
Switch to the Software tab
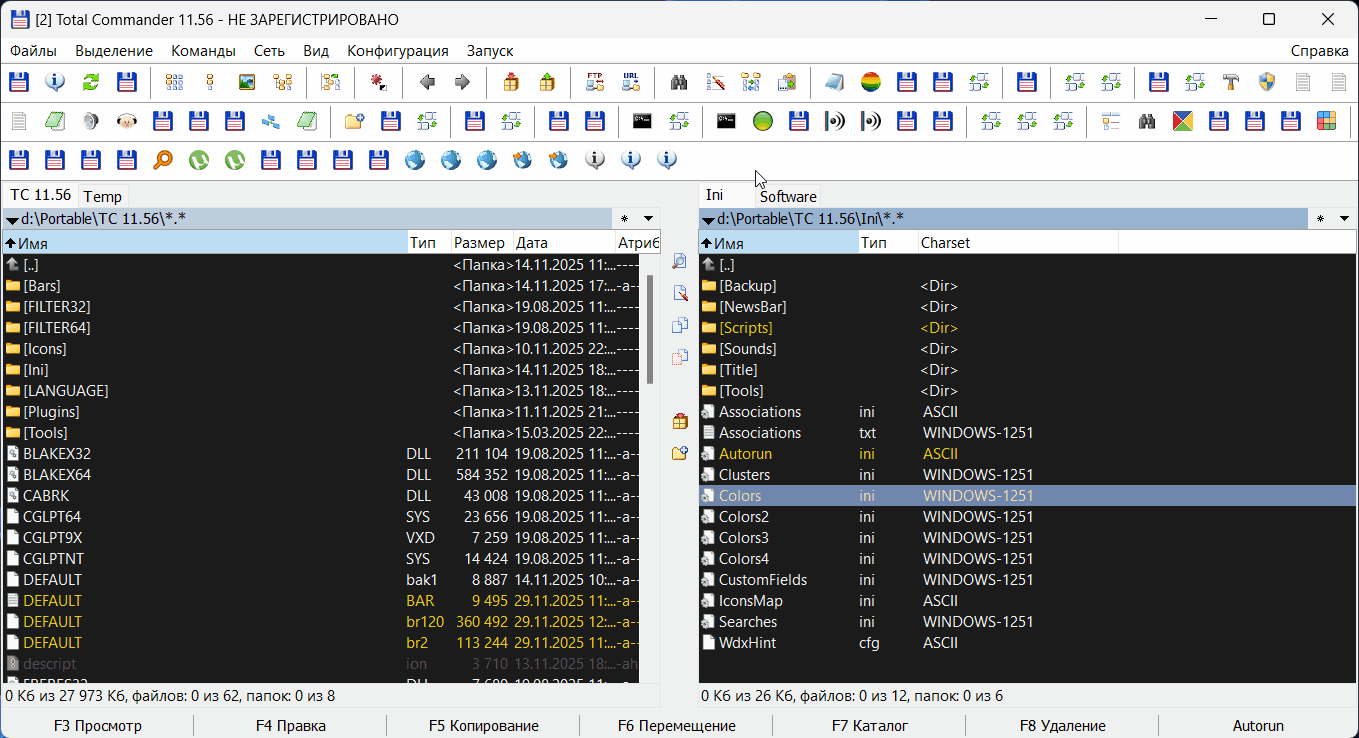[x=788, y=197]
